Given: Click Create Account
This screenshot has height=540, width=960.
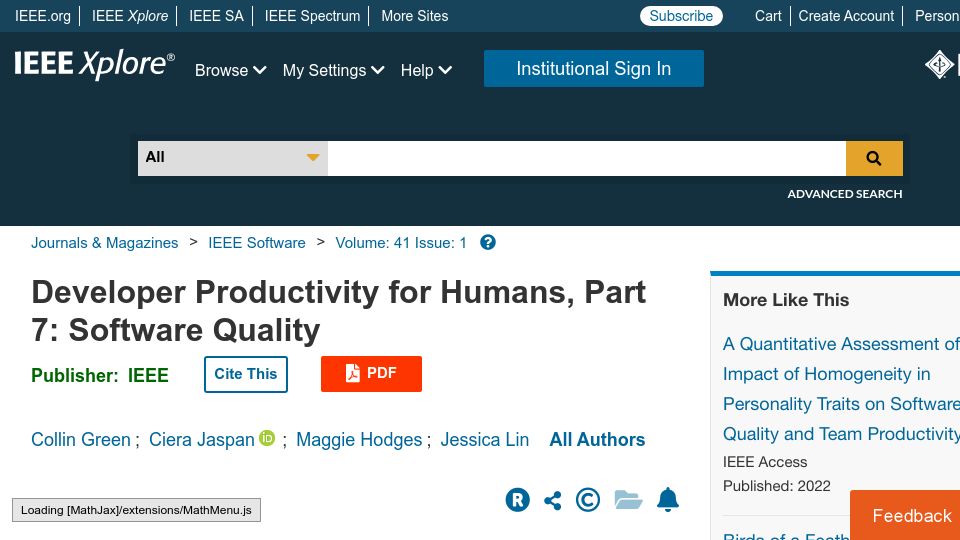Looking at the screenshot, I should coord(846,16).
